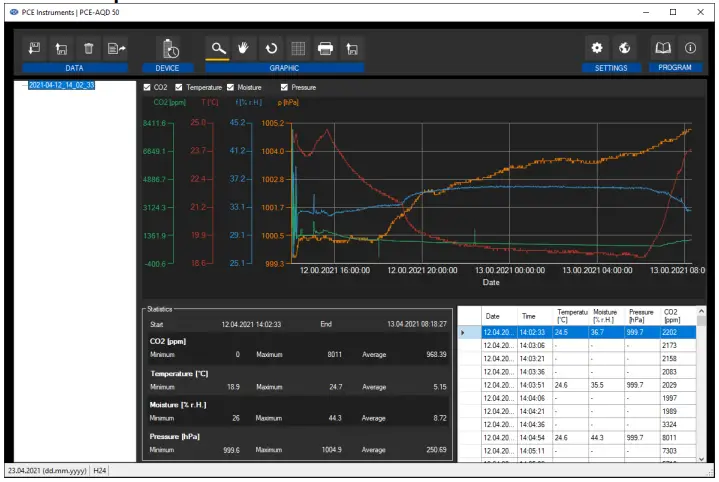Select tree item 2021-04-12_14_02_33
719x482 pixels.
point(61,85)
